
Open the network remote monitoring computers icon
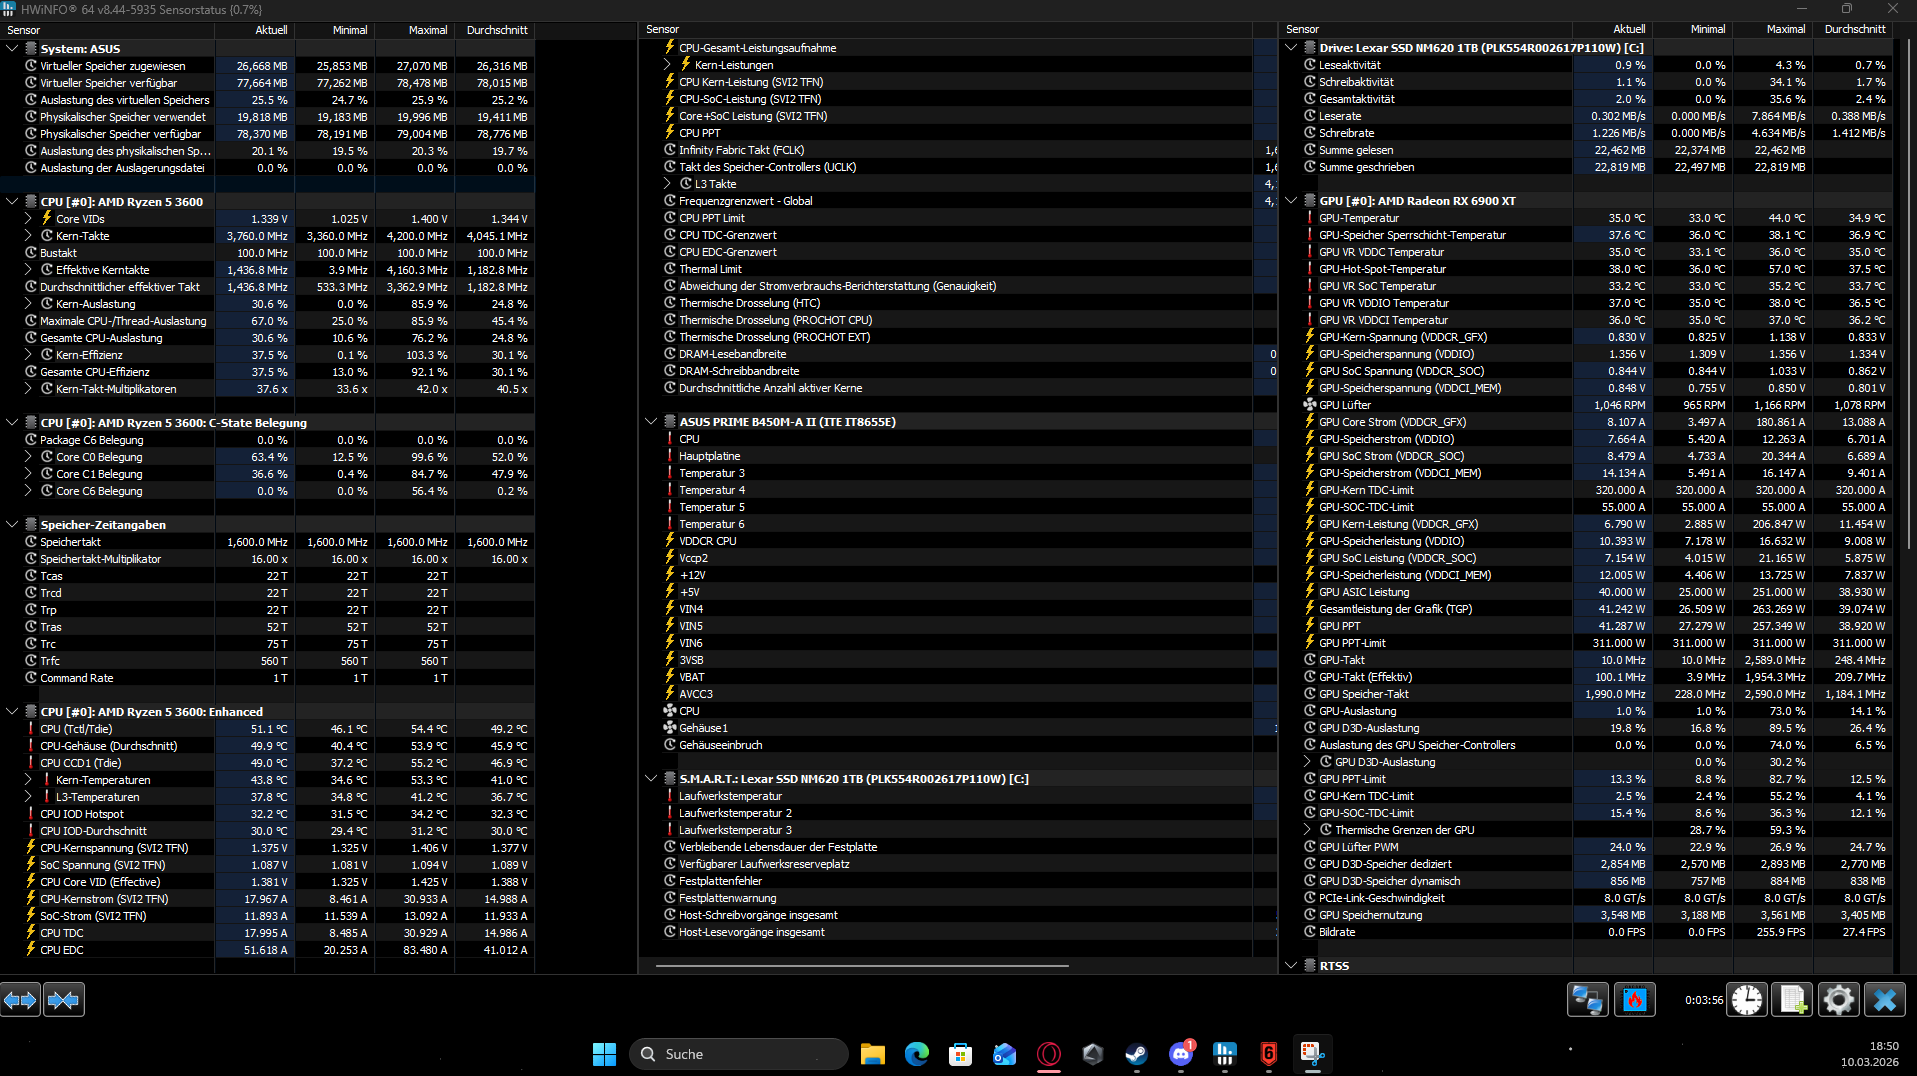click(x=1587, y=1000)
